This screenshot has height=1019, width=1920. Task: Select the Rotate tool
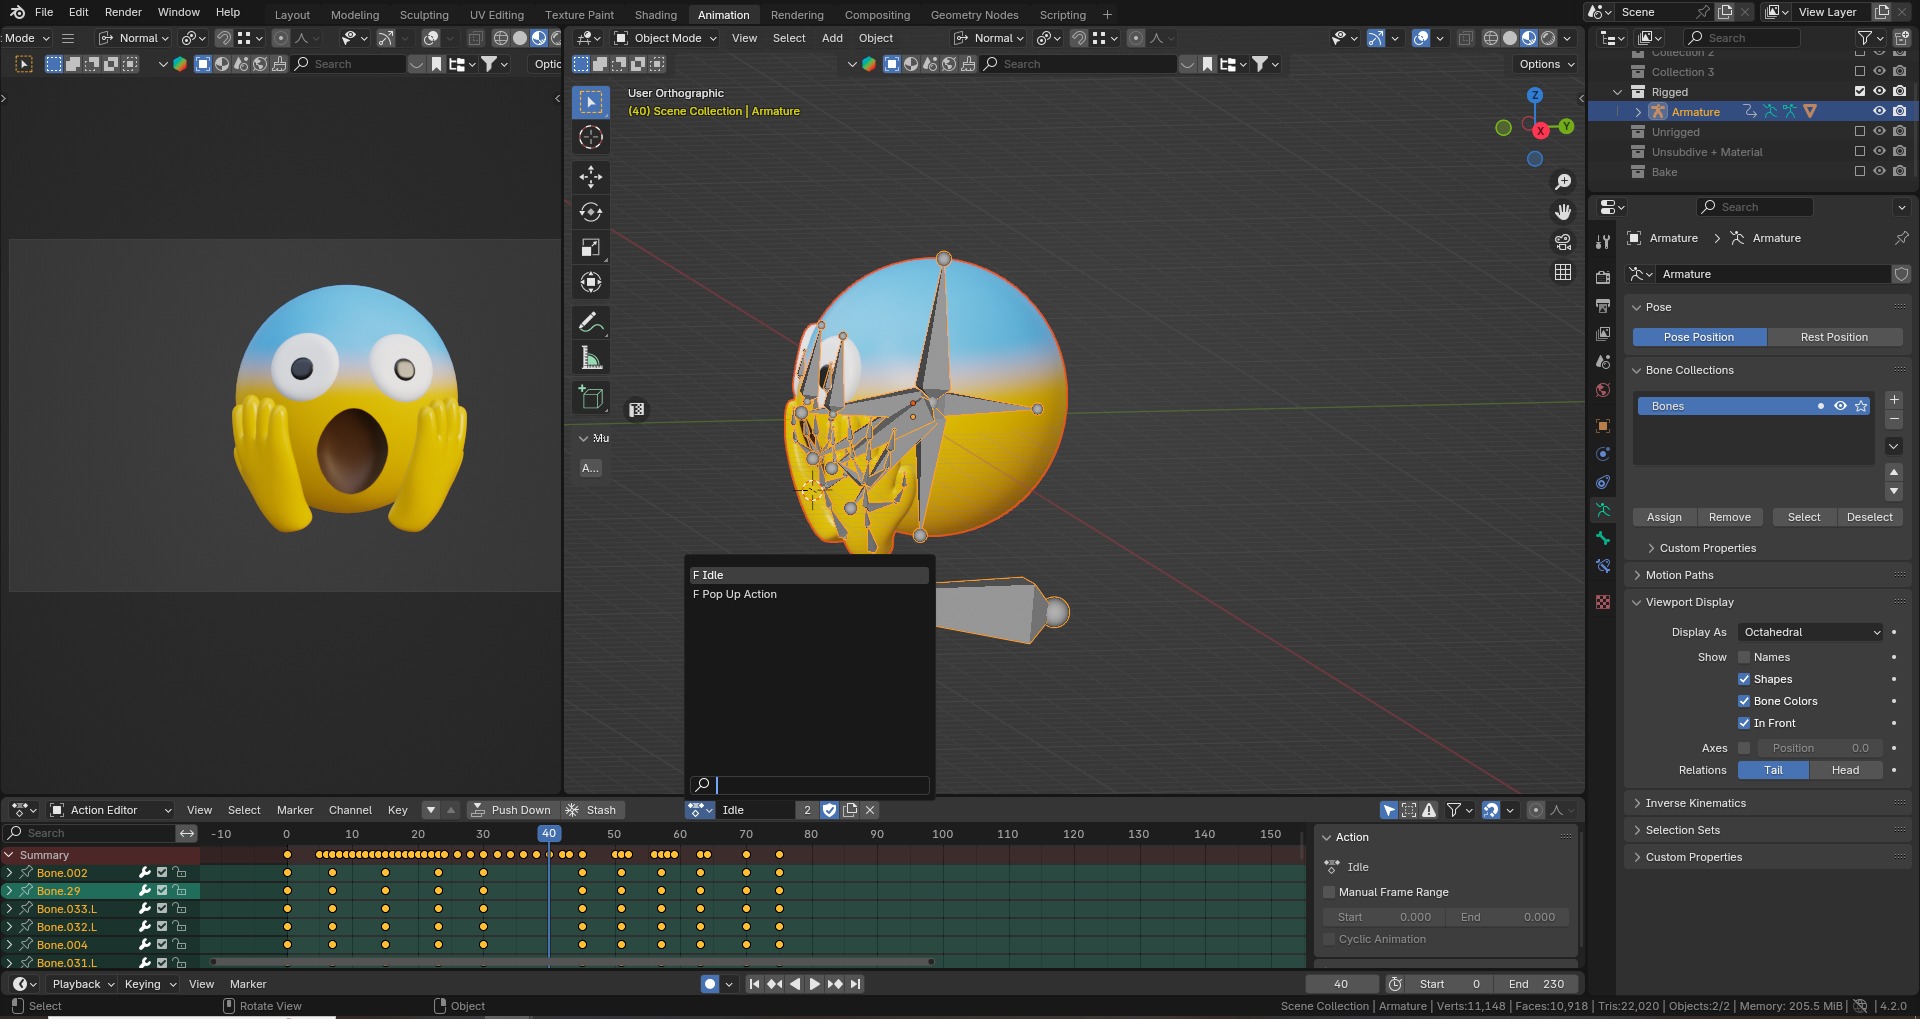pos(591,212)
